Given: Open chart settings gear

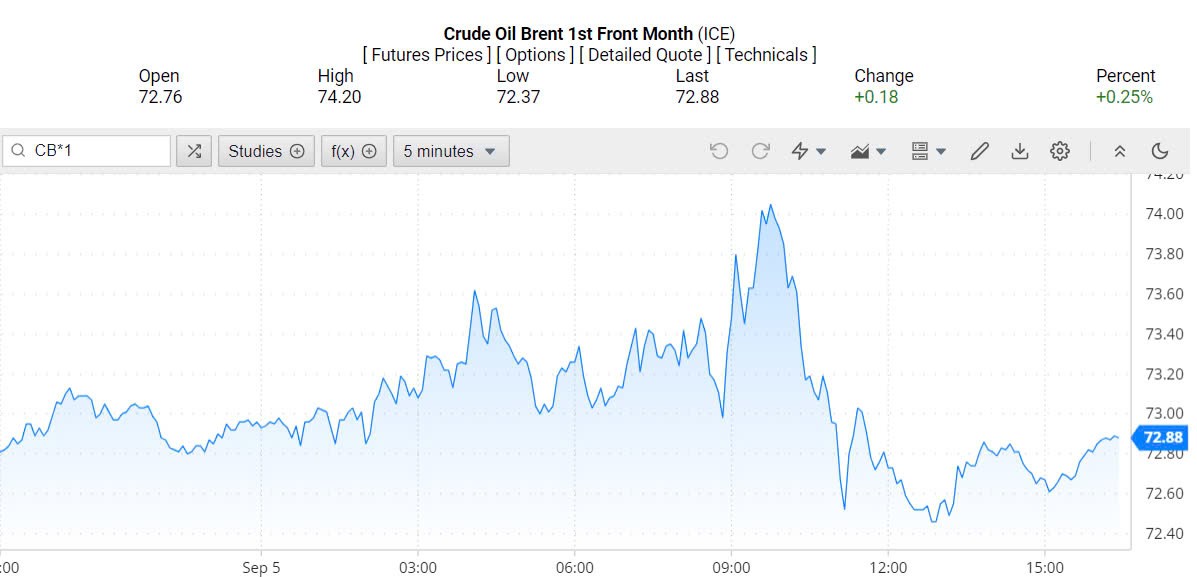Looking at the screenshot, I should (1060, 151).
